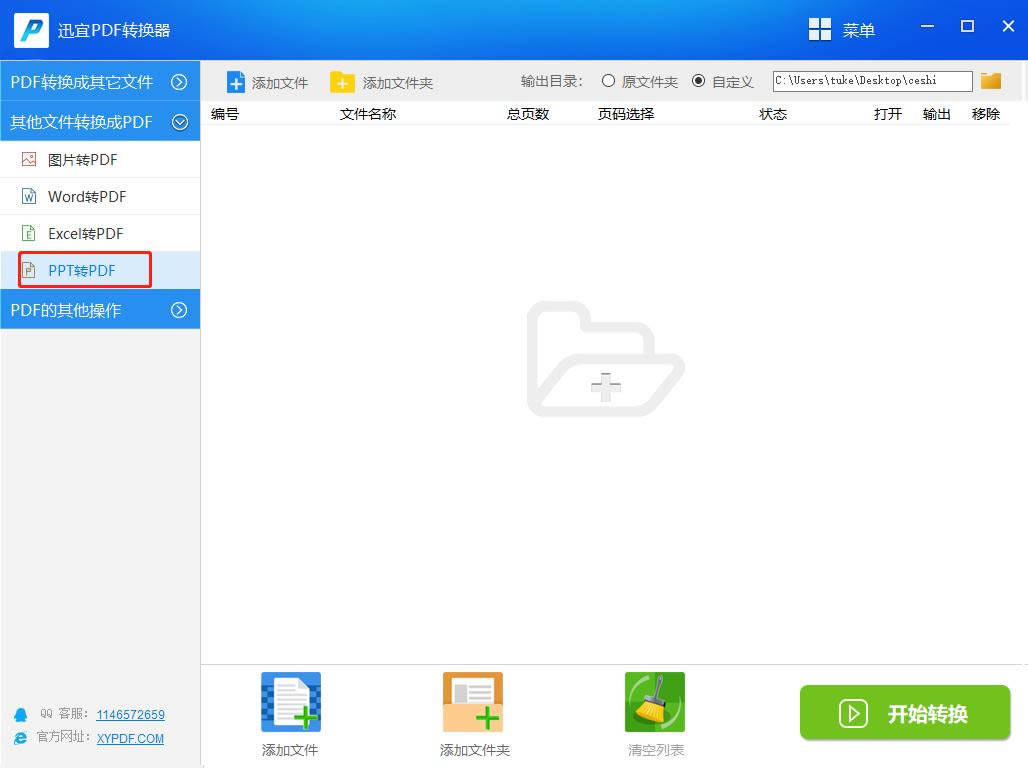Click the 移除 column header

click(985, 114)
